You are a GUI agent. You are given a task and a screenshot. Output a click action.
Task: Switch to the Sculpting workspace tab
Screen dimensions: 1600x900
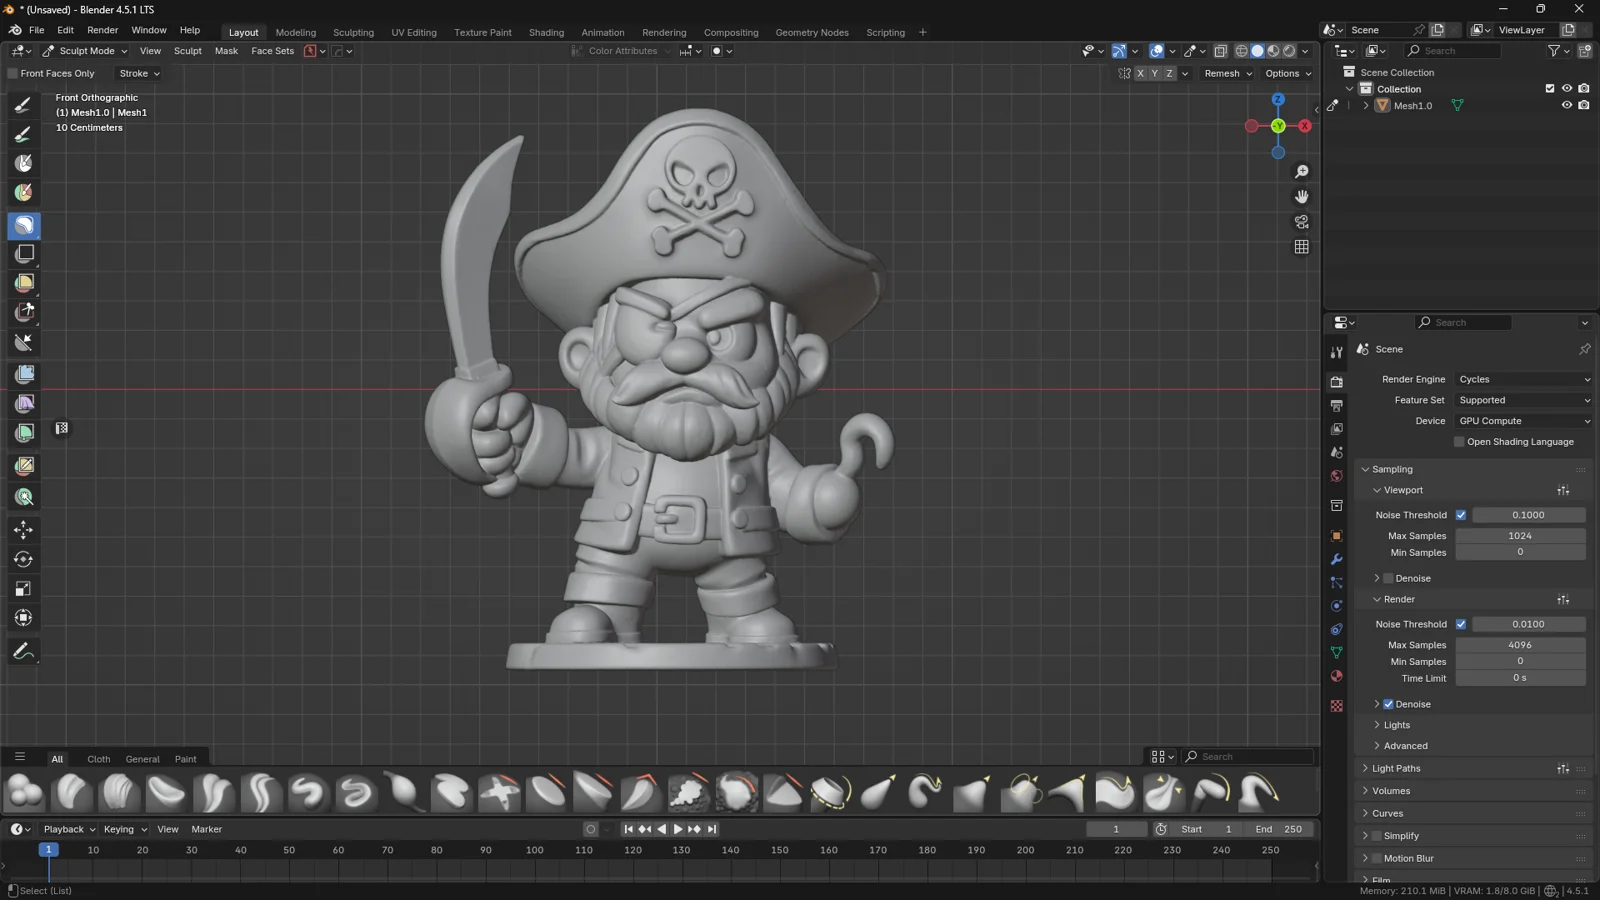click(x=353, y=33)
